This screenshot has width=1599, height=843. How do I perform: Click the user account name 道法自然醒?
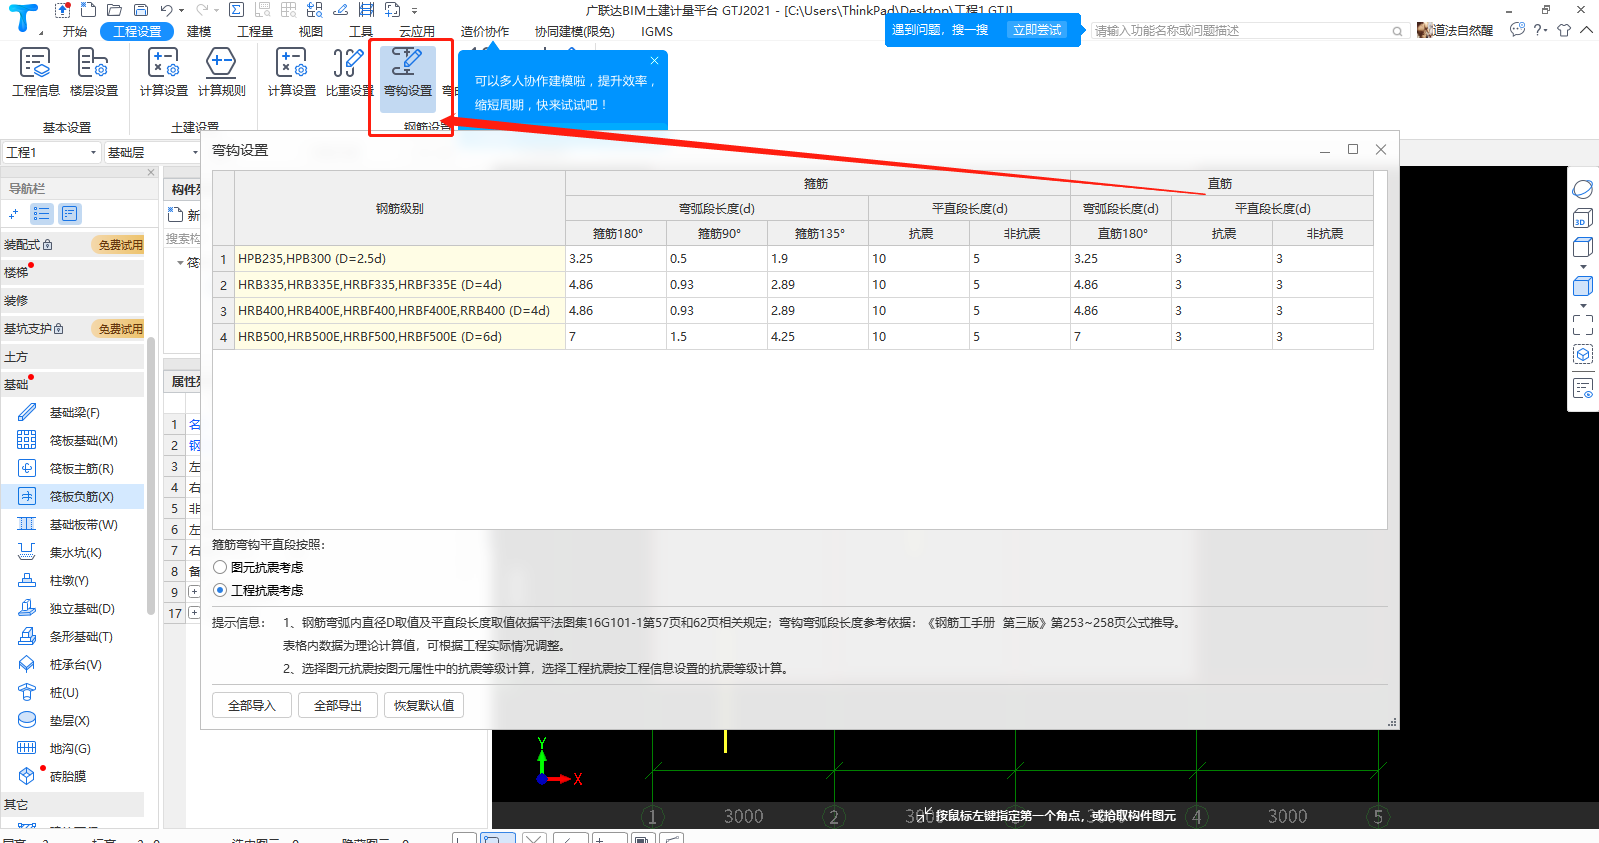coord(1463,30)
